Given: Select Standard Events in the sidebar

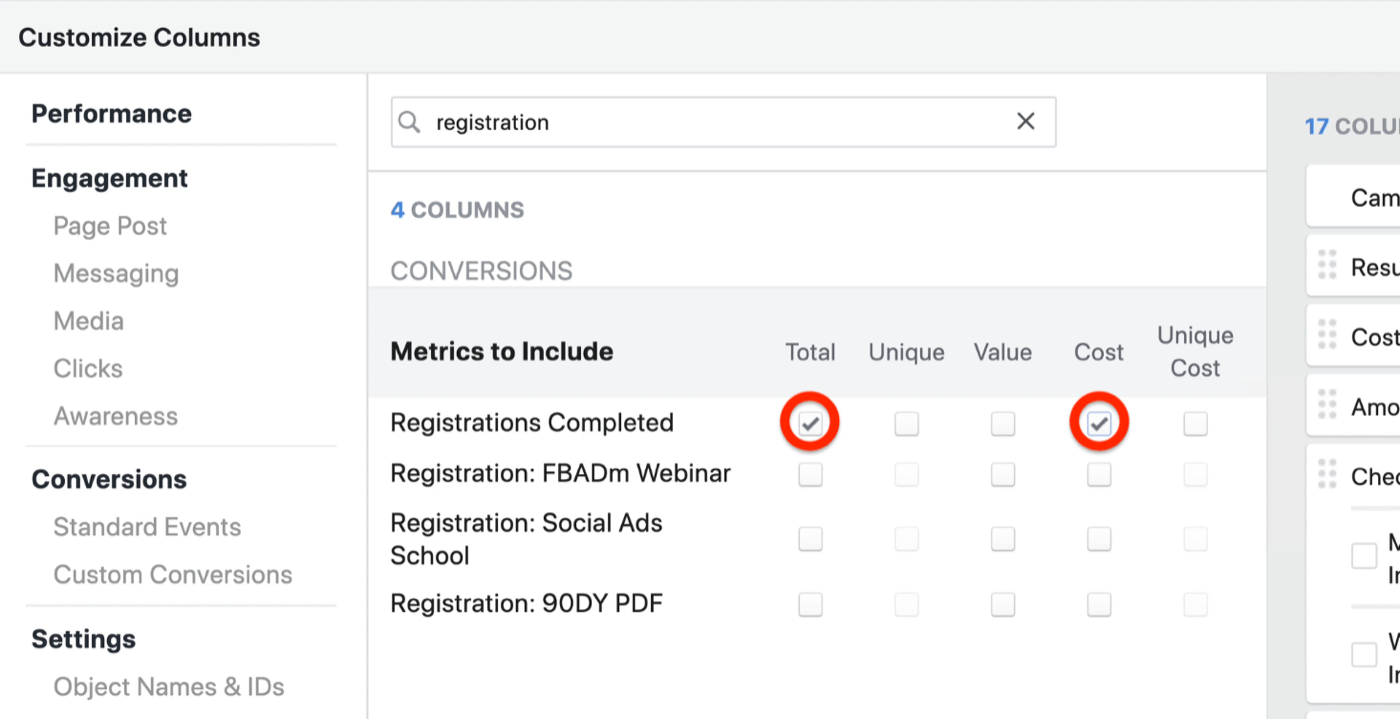Looking at the screenshot, I should [147, 527].
